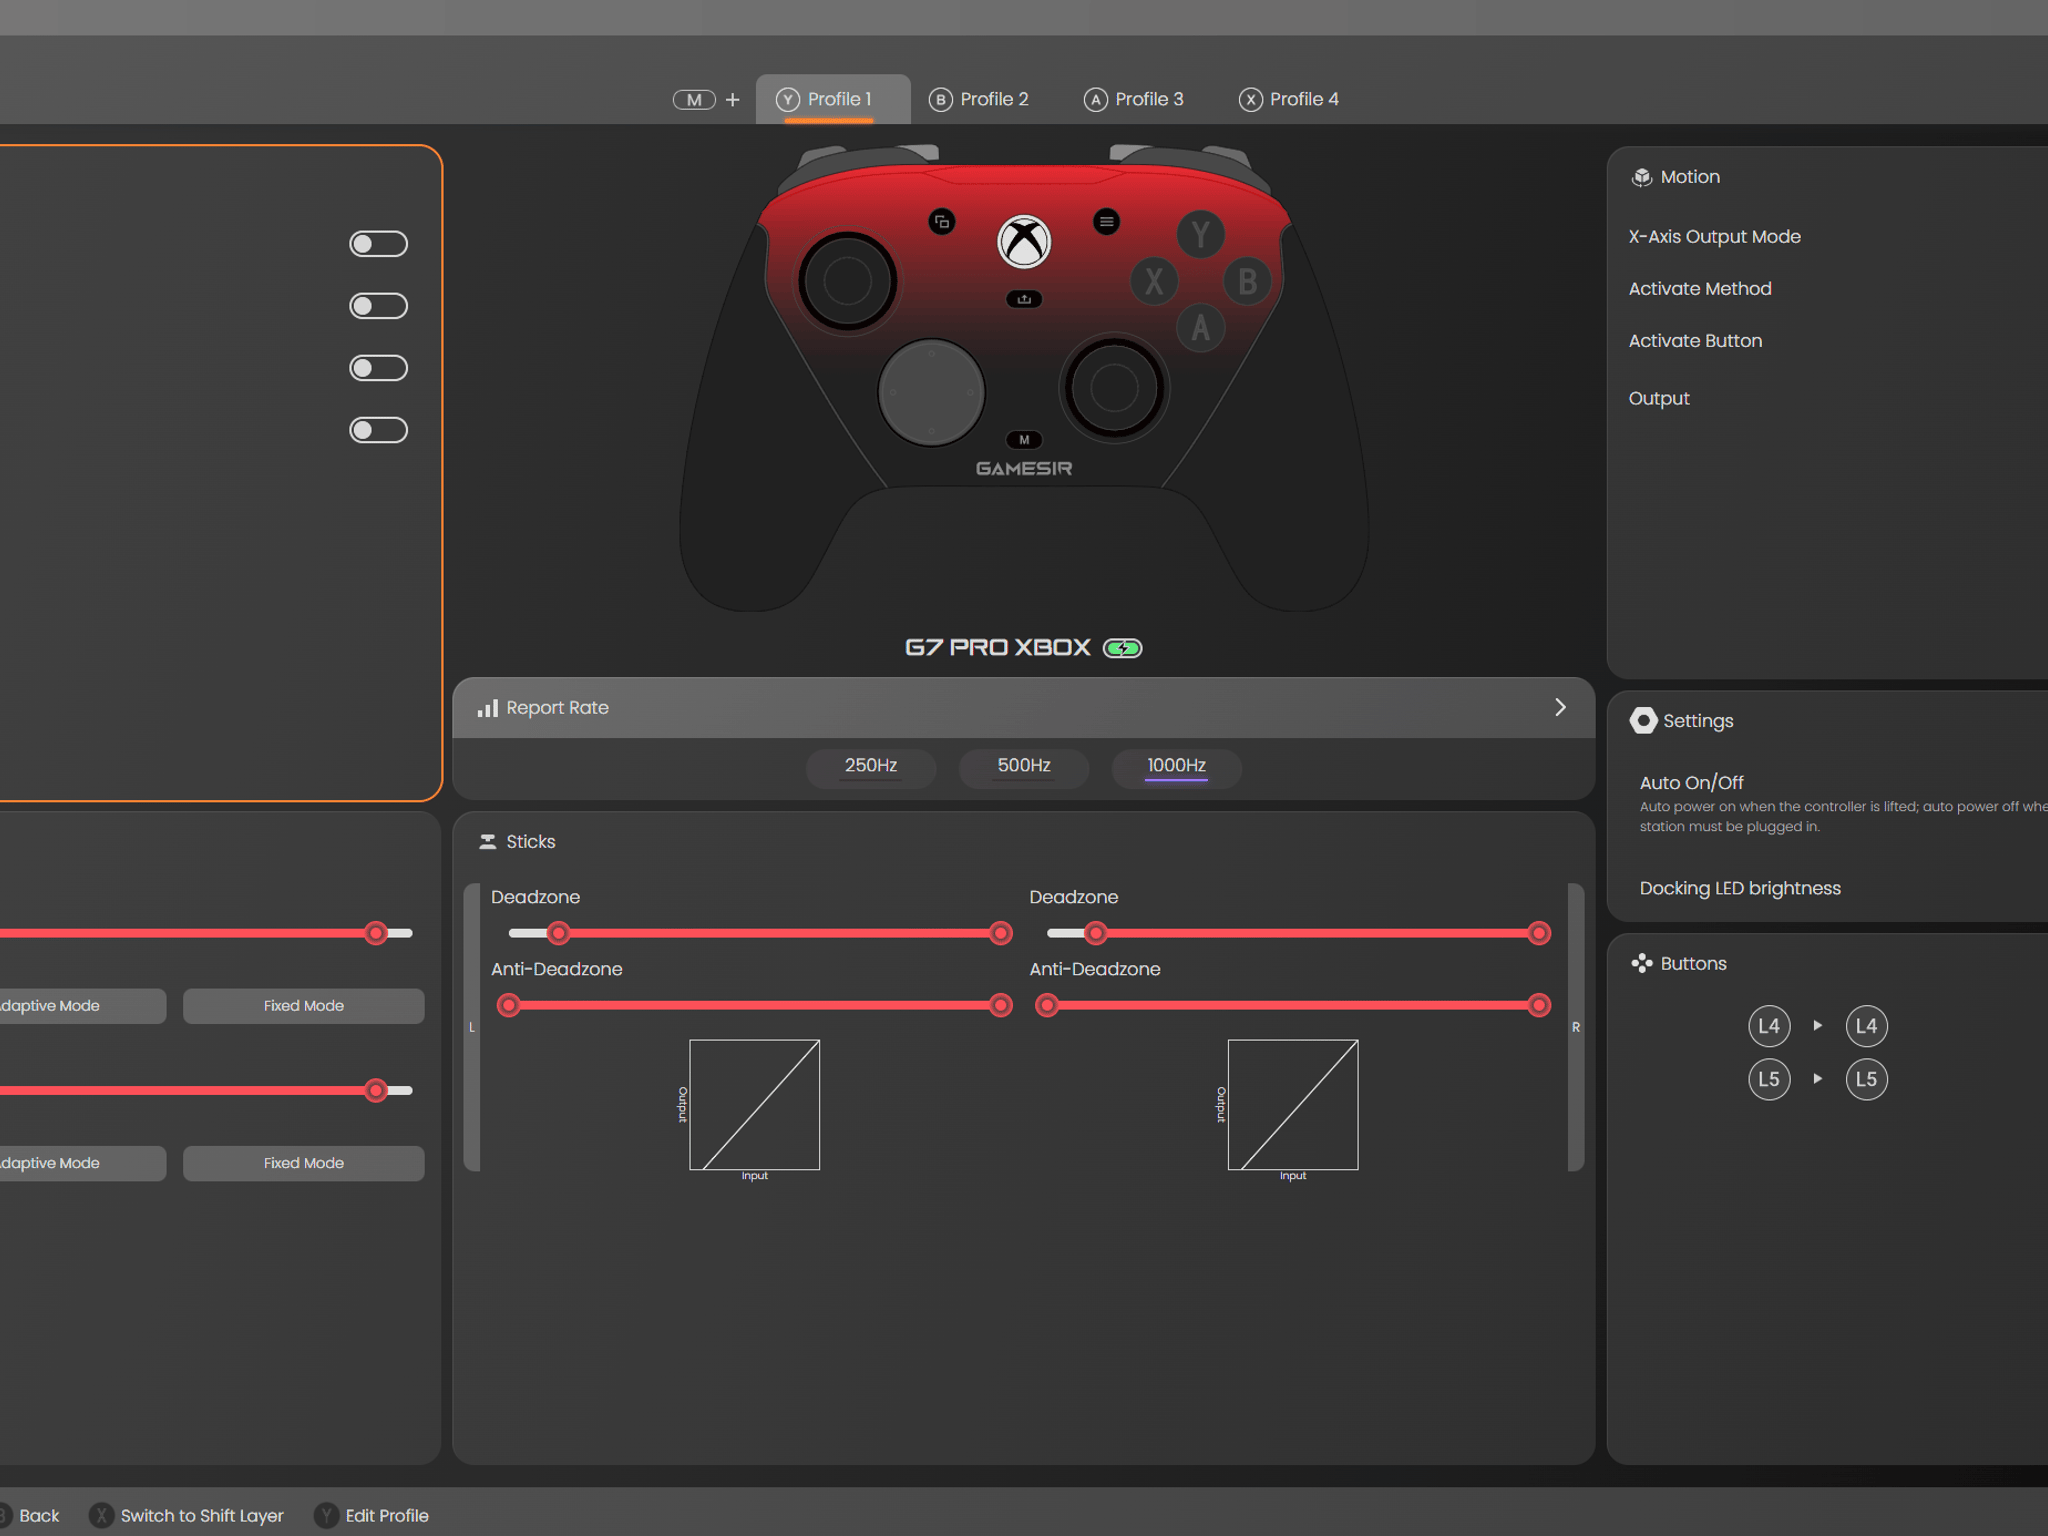Click lower trigger slider handle in left panel

[376, 1090]
